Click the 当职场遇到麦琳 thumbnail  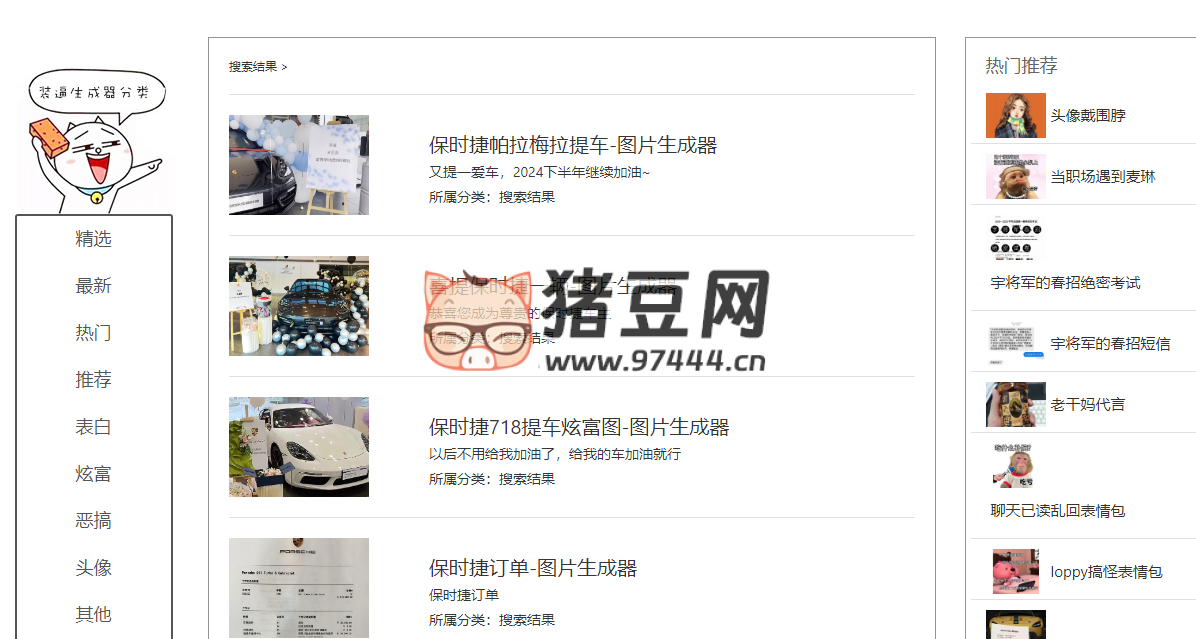(x=1016, y=177)
